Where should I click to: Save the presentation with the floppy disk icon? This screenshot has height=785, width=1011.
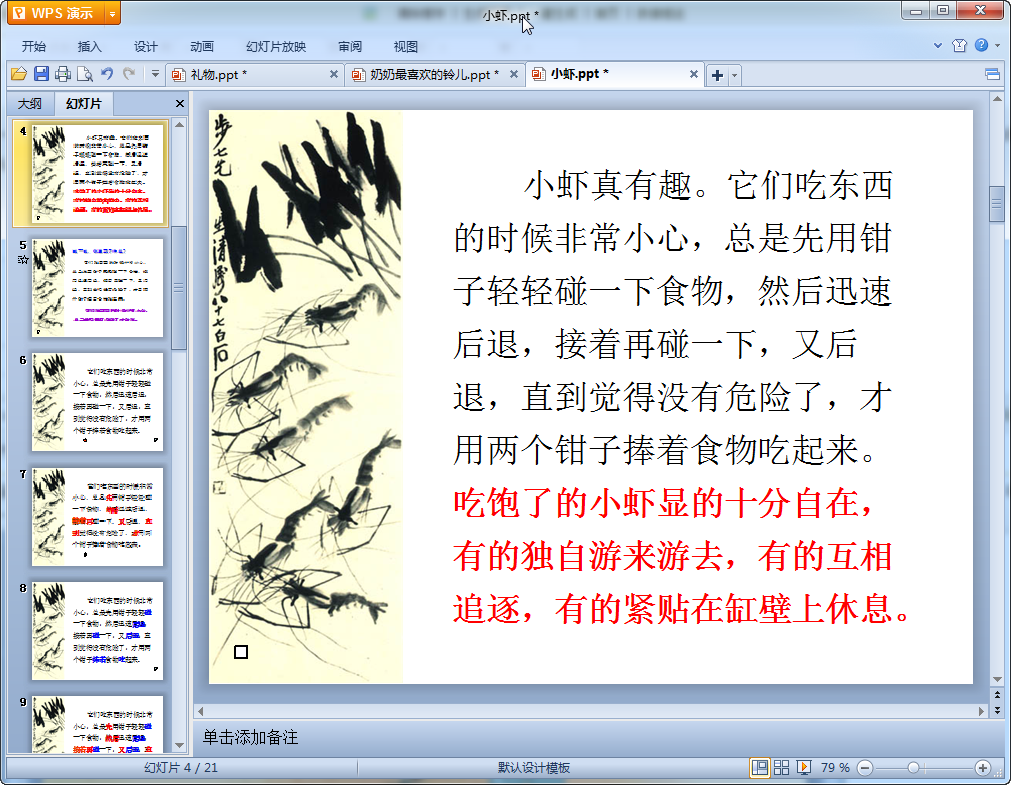41,74
